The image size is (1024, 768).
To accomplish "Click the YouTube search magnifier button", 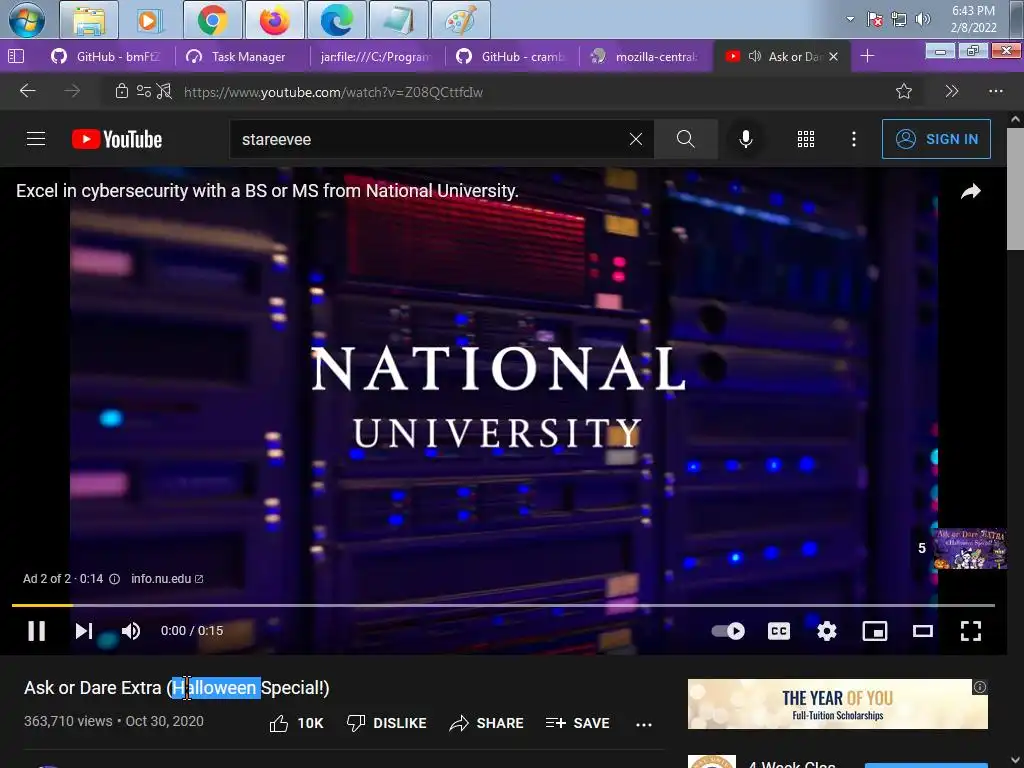I will 686,139.
